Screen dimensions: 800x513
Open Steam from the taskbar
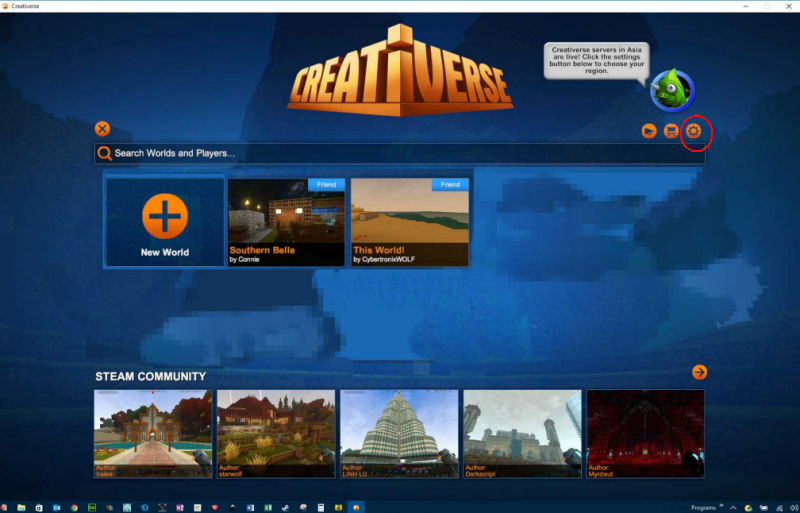285,508
